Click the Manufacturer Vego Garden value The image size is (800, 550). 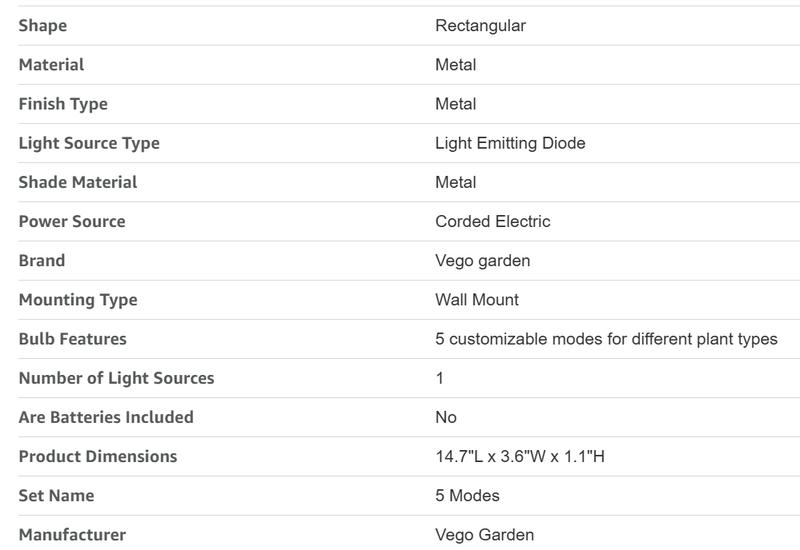point(484,535)
